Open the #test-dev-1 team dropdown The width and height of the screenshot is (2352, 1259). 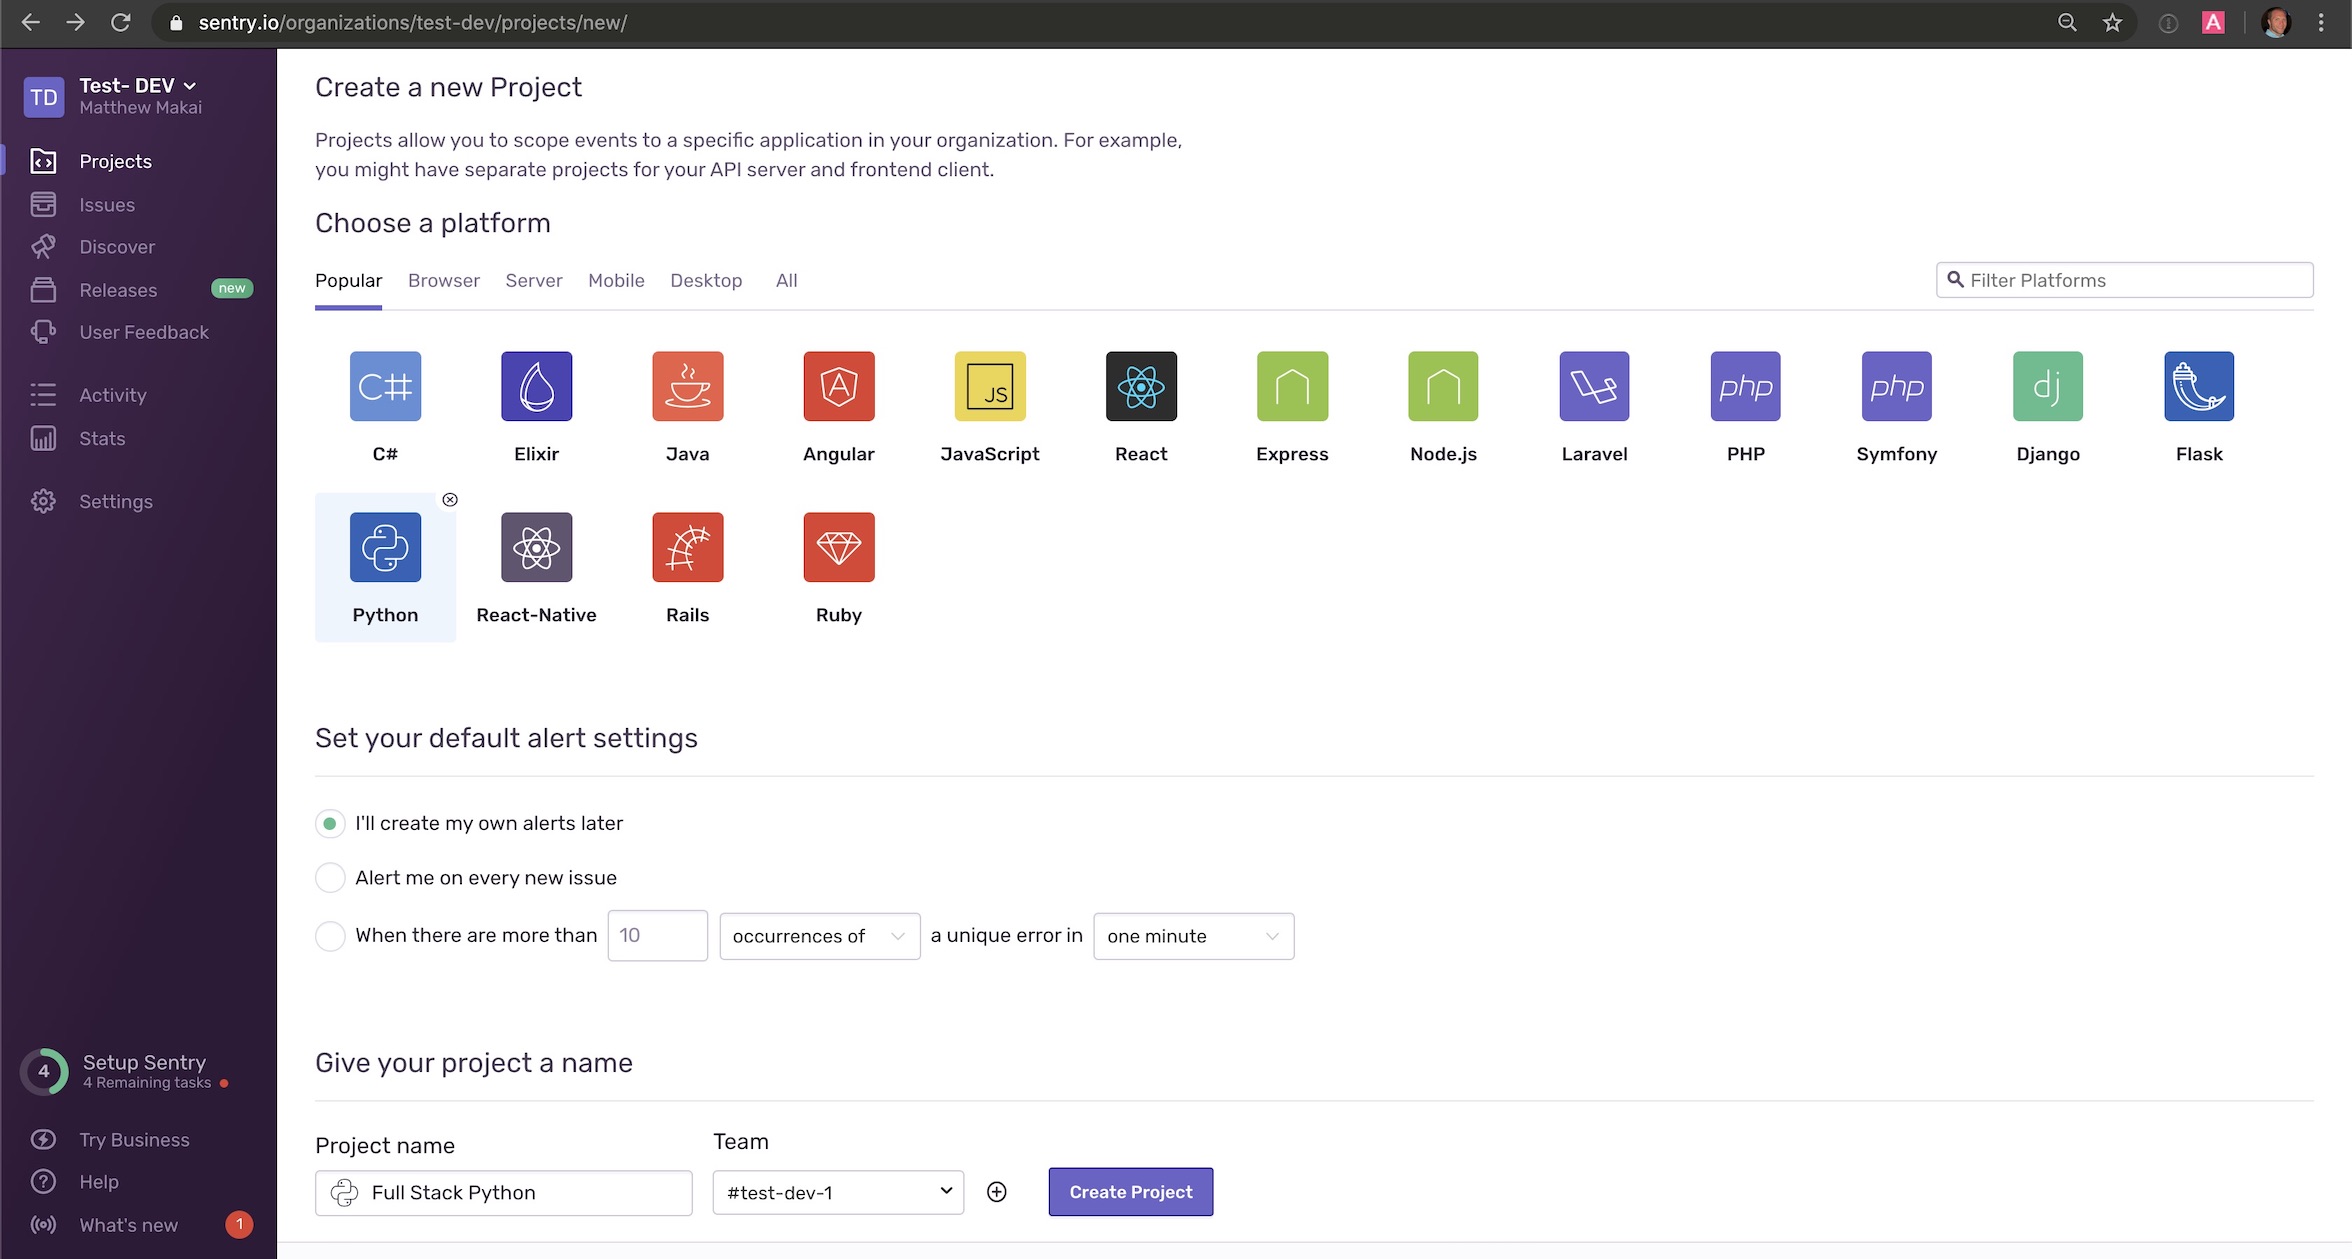(x=838, y=1192)
